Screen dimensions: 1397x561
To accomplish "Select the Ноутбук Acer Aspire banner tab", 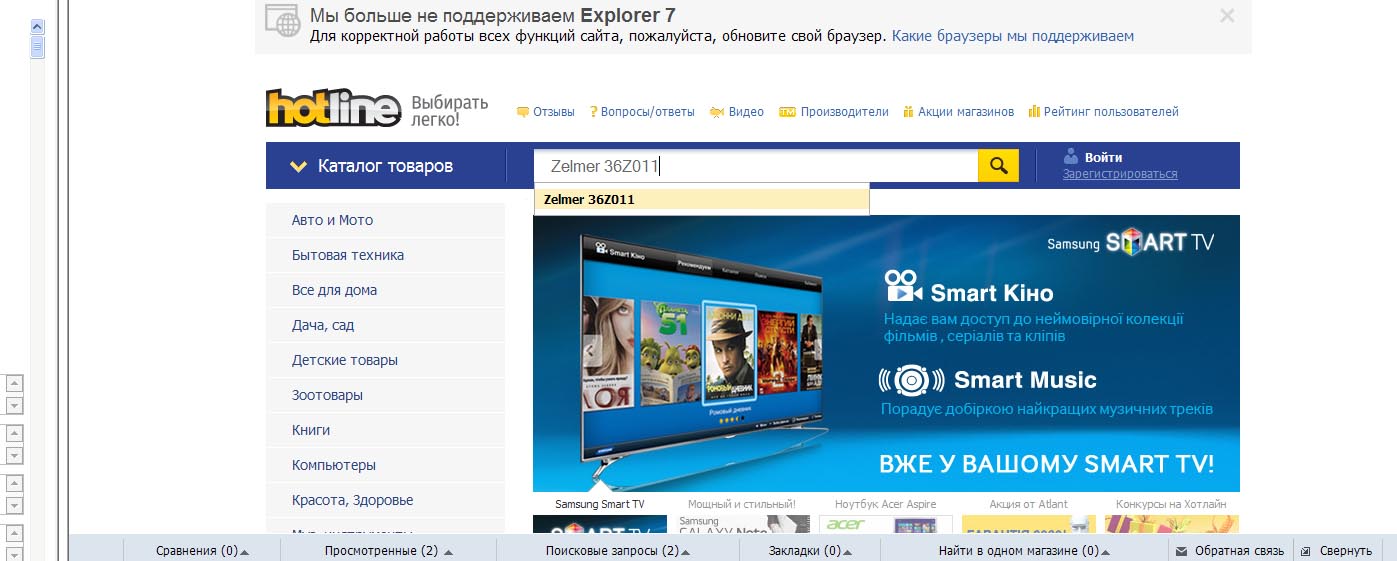I will [x=886, y=504].
